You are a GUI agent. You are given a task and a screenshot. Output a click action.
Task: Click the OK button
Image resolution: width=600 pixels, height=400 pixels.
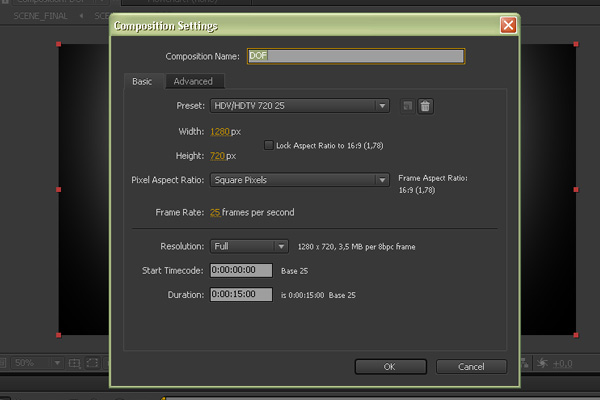tap(390, 367)
